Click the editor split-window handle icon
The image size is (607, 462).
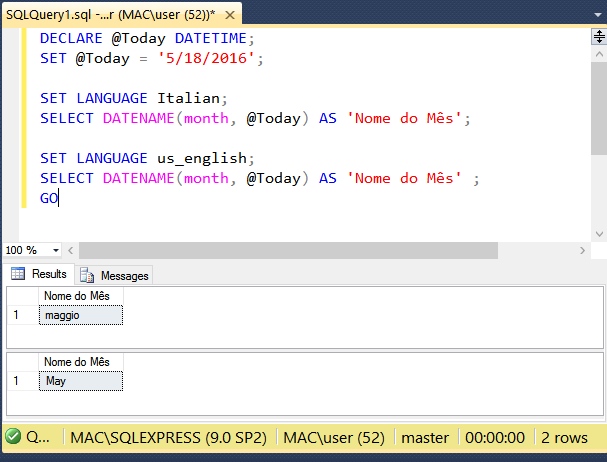click(599, 37)
